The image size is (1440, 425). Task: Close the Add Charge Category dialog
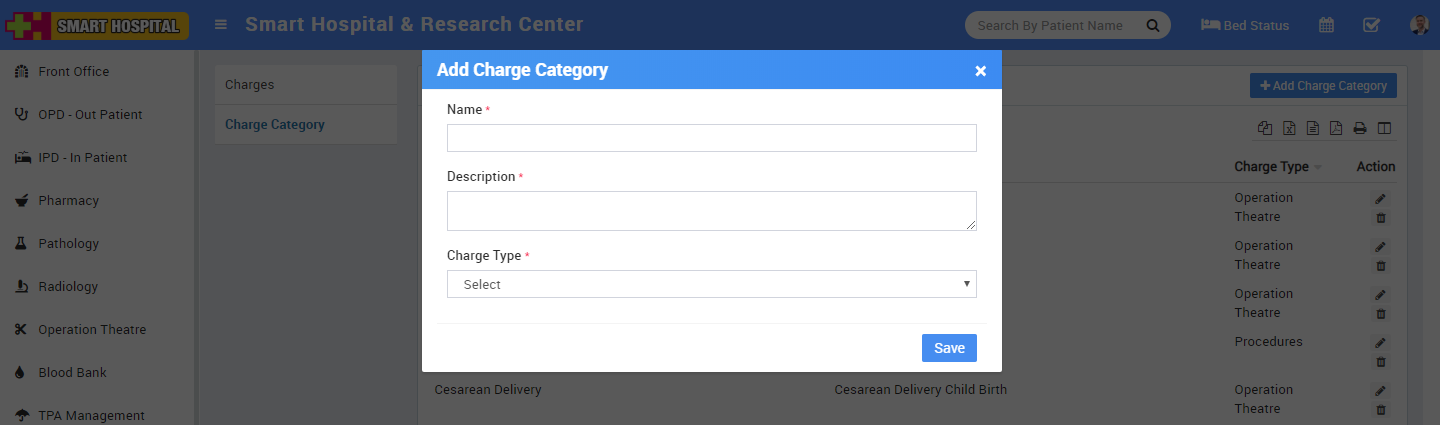pyautogui.click(x=980, y=71)
